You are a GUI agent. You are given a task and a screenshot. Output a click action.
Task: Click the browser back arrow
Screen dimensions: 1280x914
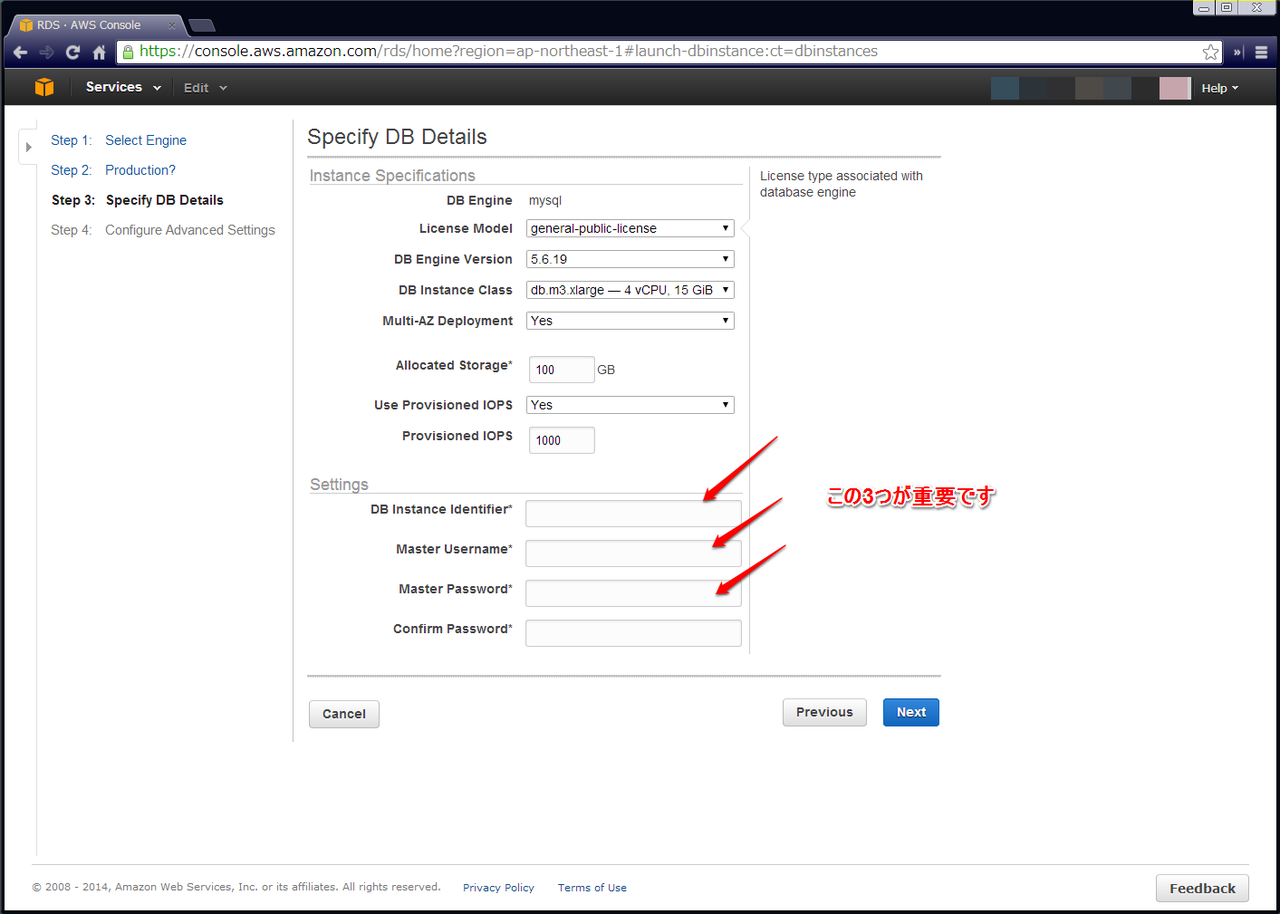point(20,52)
